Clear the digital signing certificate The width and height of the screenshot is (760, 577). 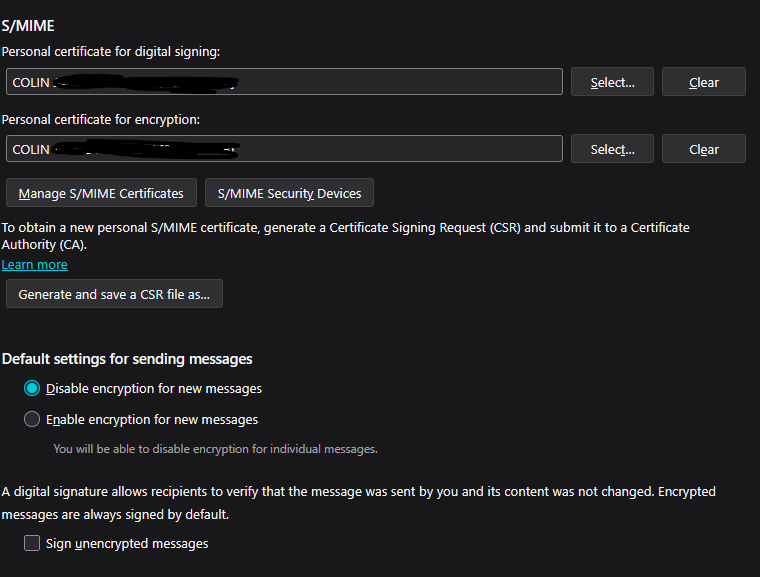703,82
